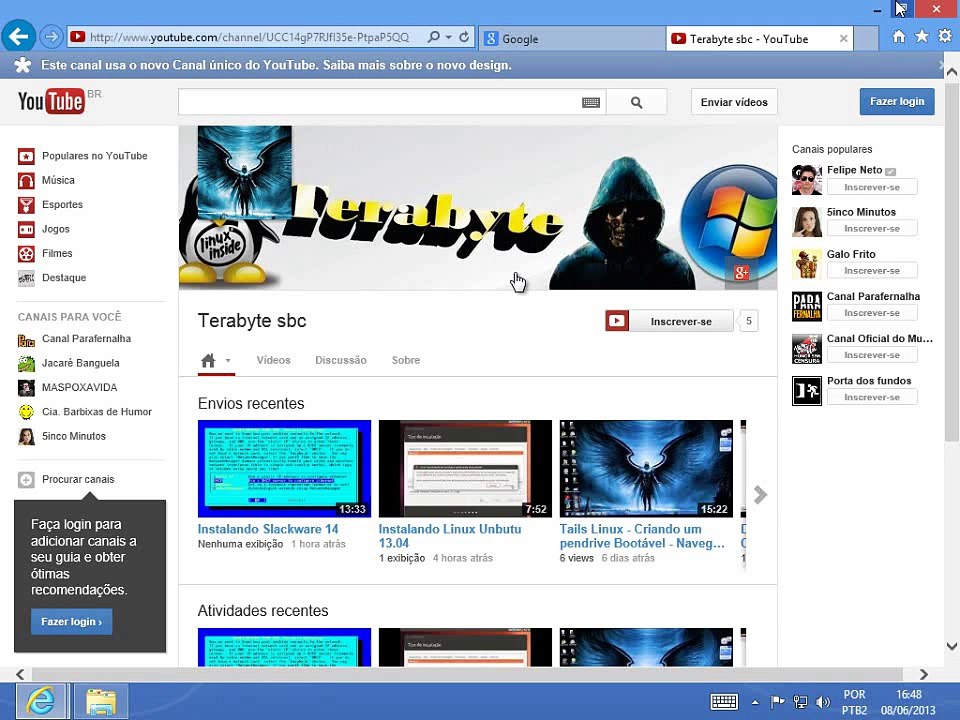Open Internet Explorer in taskbar
Image resolution: width=960 pixels, height=720 pixels.
tap(40, 702)
